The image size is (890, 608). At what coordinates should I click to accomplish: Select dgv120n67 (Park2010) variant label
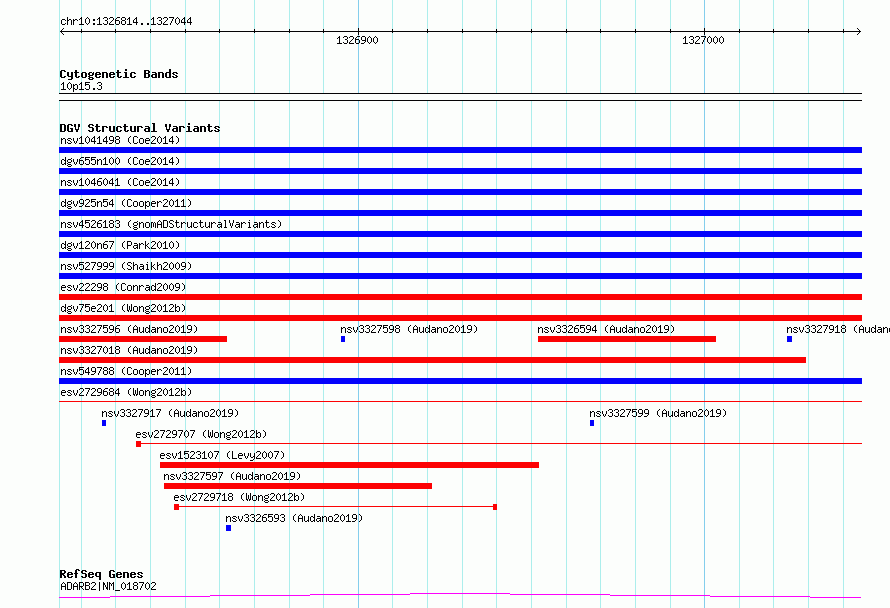click(120, 245)
